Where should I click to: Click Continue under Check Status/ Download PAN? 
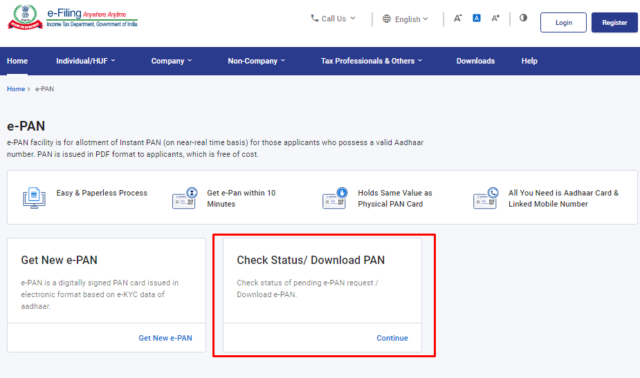[392, 338]
